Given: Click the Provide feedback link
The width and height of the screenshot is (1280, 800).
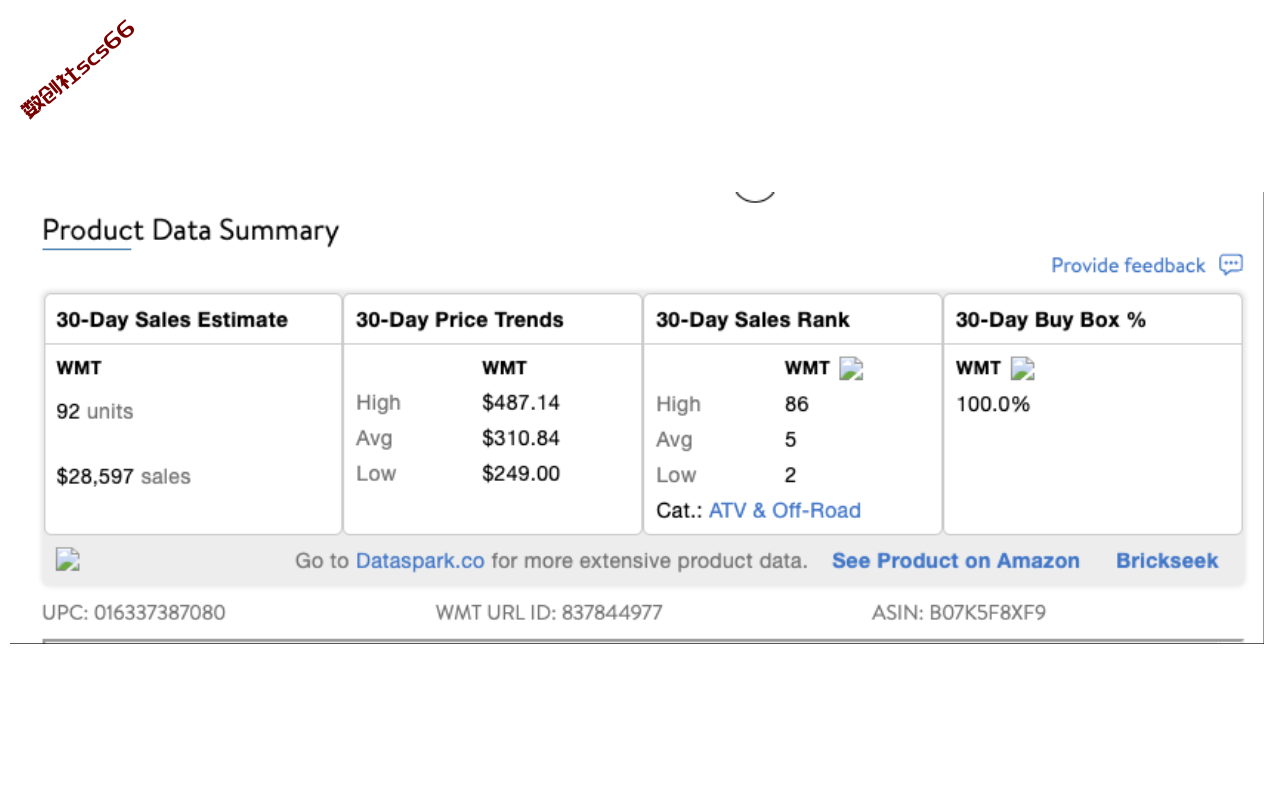Looking at the screenshot, I should 1128,265.
